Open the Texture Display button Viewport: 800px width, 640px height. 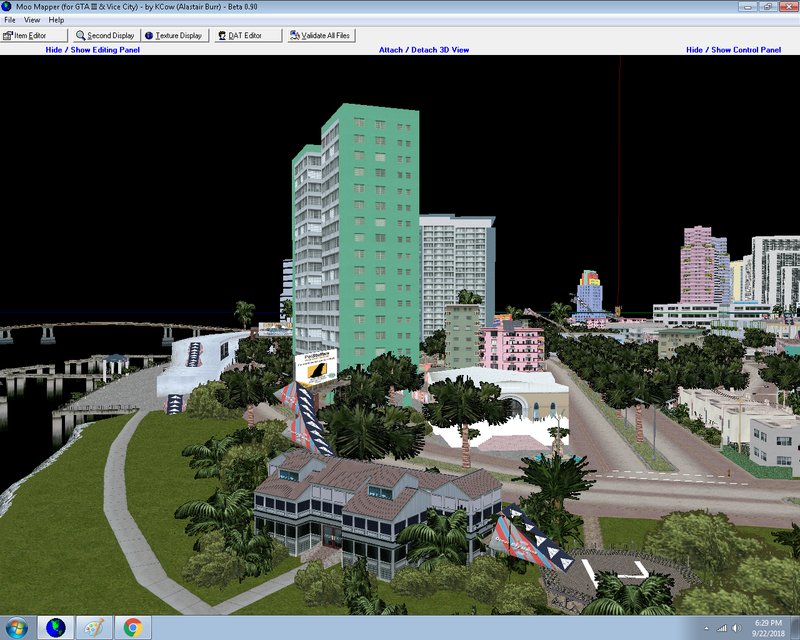pyautogui.click(x=174, y=35)
